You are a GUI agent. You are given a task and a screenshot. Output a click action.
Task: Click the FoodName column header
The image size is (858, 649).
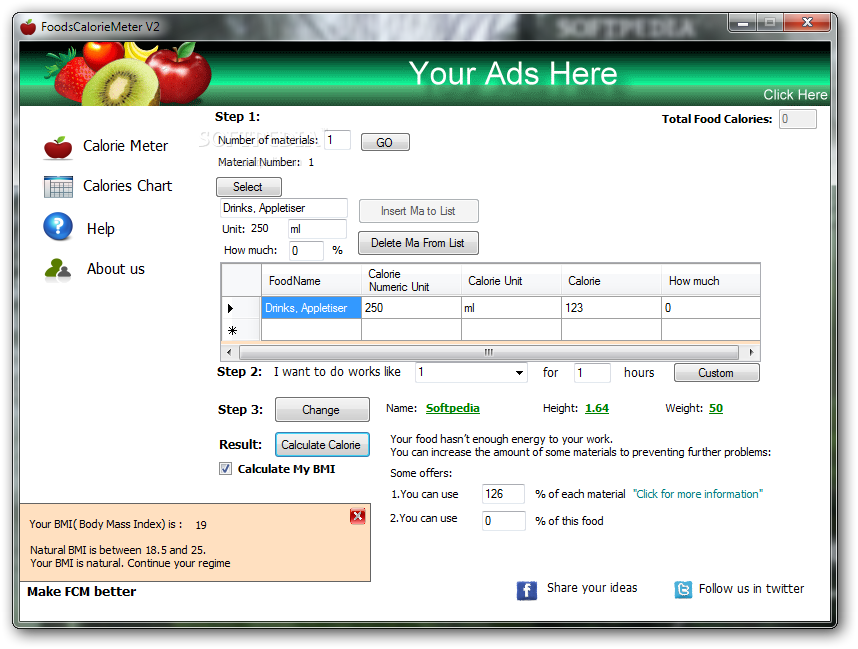(x=311, y=281)
